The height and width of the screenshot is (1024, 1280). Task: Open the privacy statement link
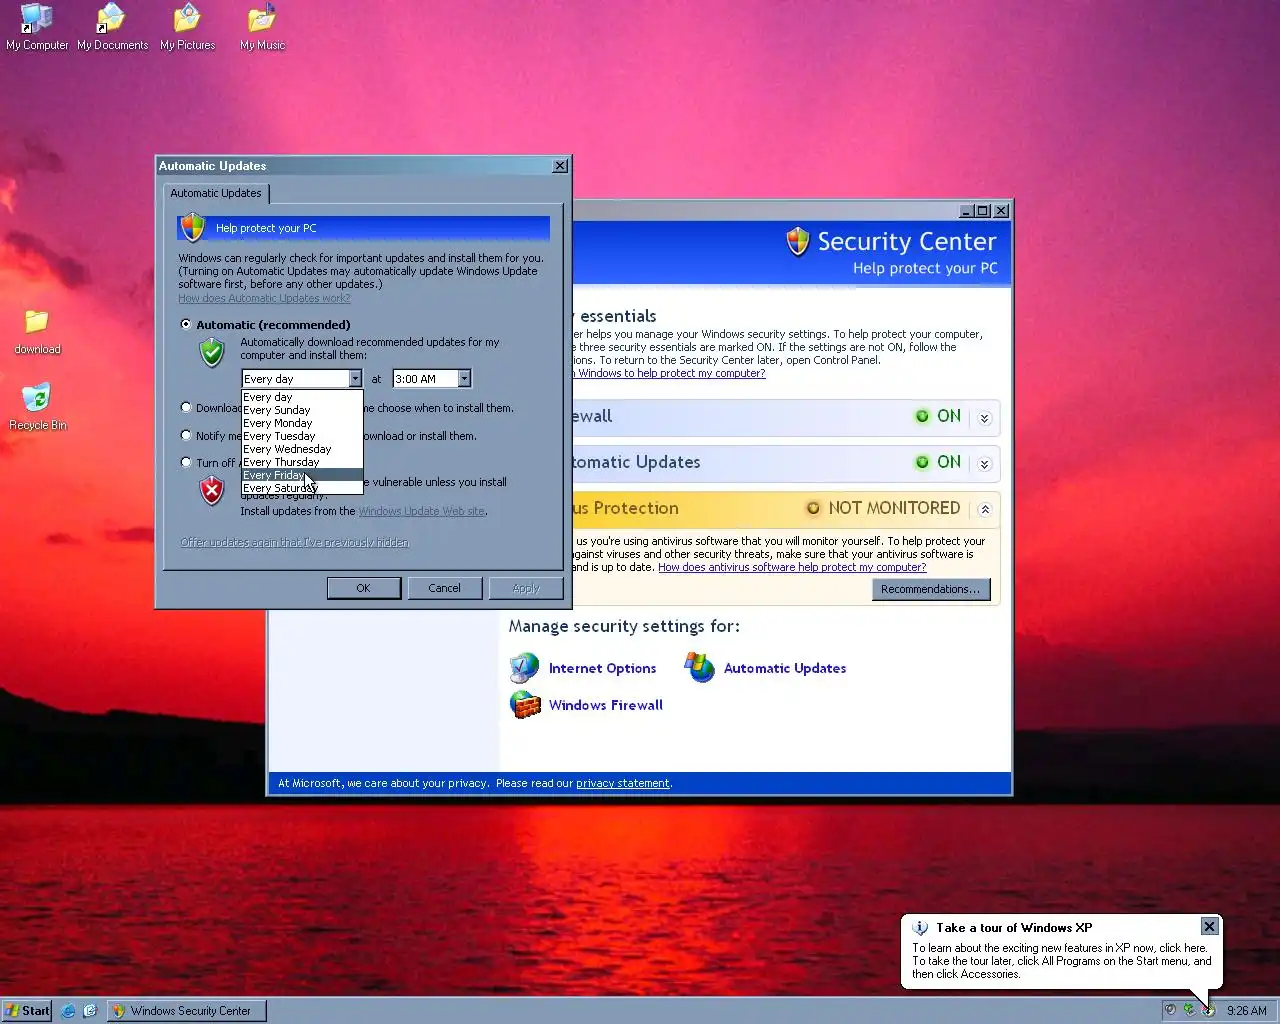[x=623, y=783]
